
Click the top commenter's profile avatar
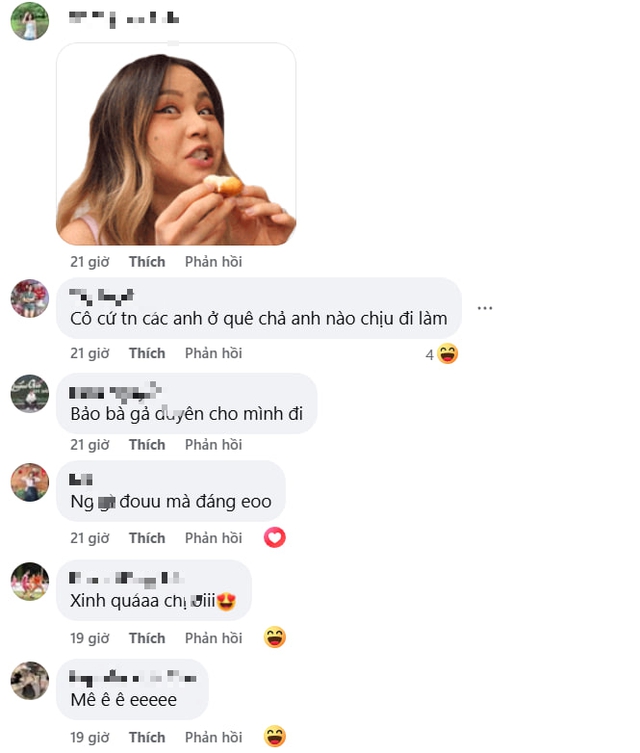30,21
